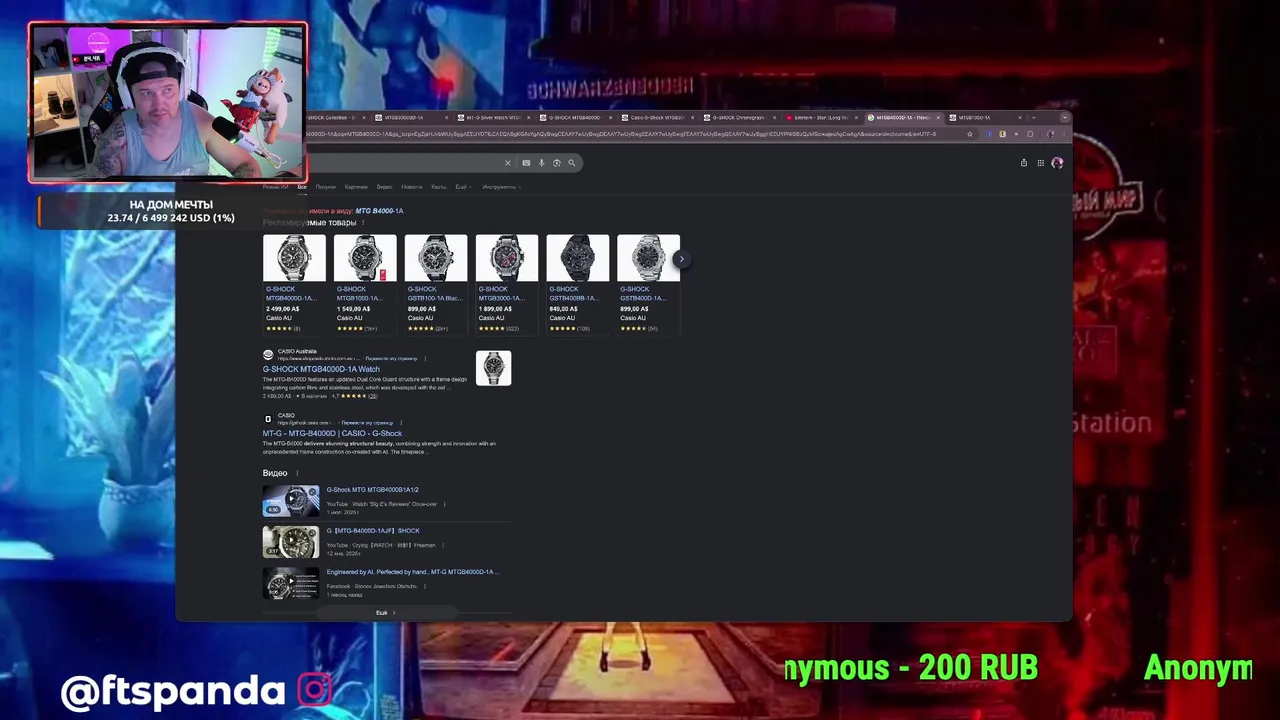
Task: Switch to the 'G-SHOCK Chronograph' browser tab
Action: pyautogui.click(x=740, y=118)
